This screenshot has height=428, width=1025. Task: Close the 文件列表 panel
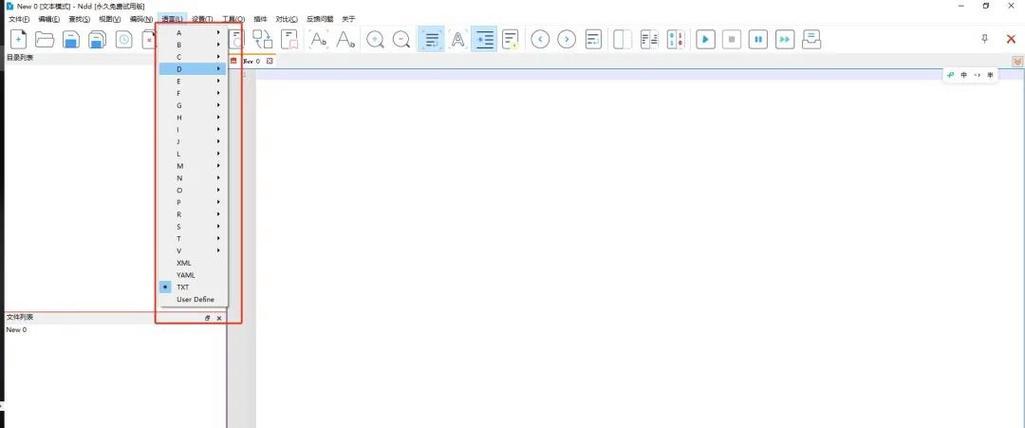tap(219, 318)
